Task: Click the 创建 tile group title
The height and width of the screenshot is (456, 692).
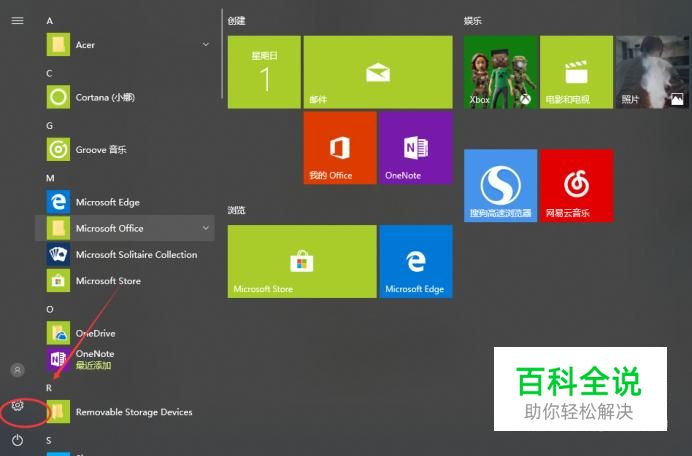Action: tap(237, 21)
